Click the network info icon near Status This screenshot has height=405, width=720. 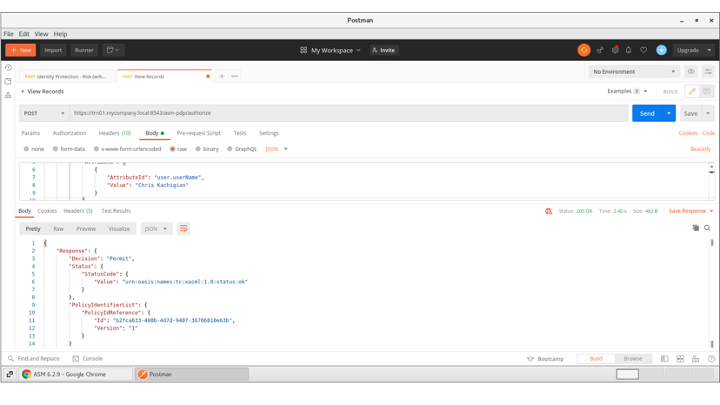(x=548, y=211)
